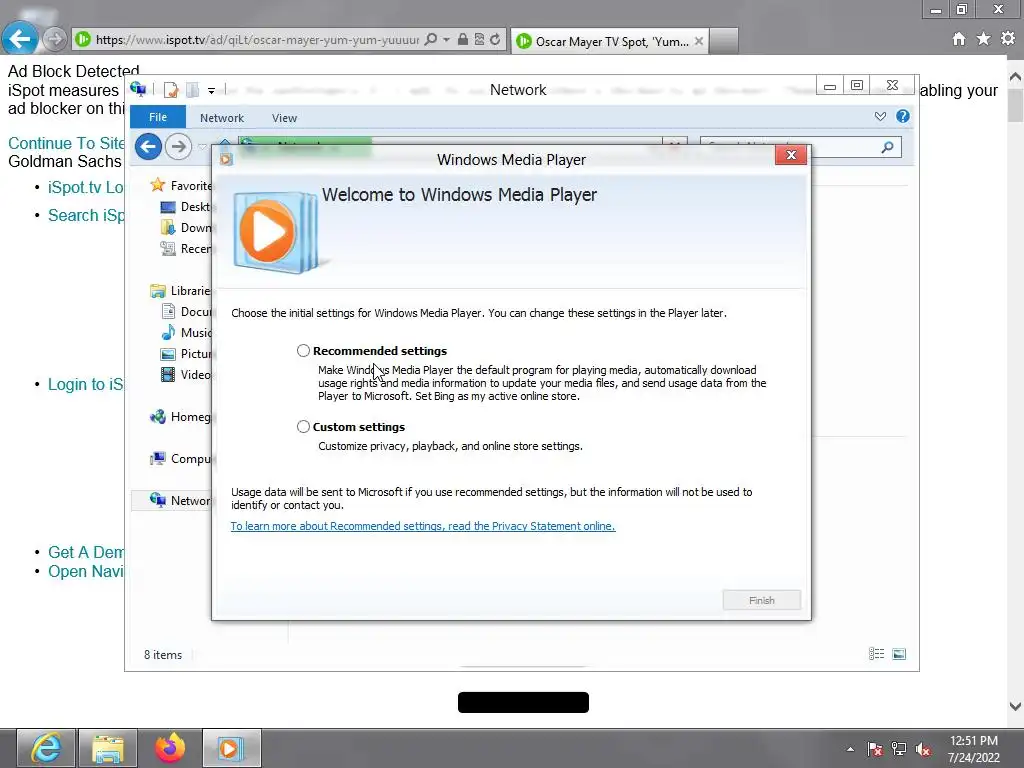
Task: Expand the ribbon using the chevron
Action: 880,116
